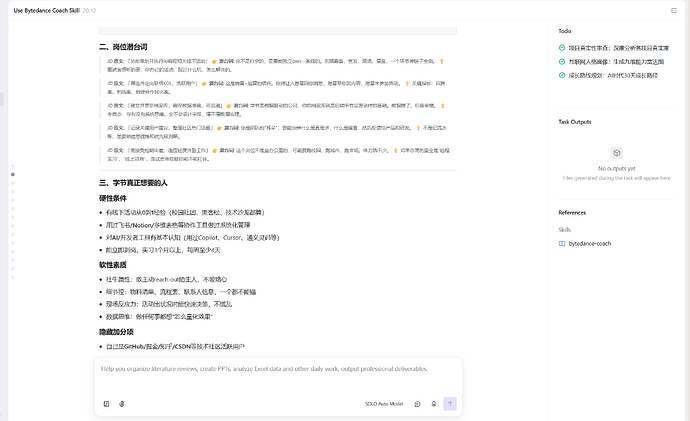
Task: Click the empty outputs box icon
Action: 617,153
